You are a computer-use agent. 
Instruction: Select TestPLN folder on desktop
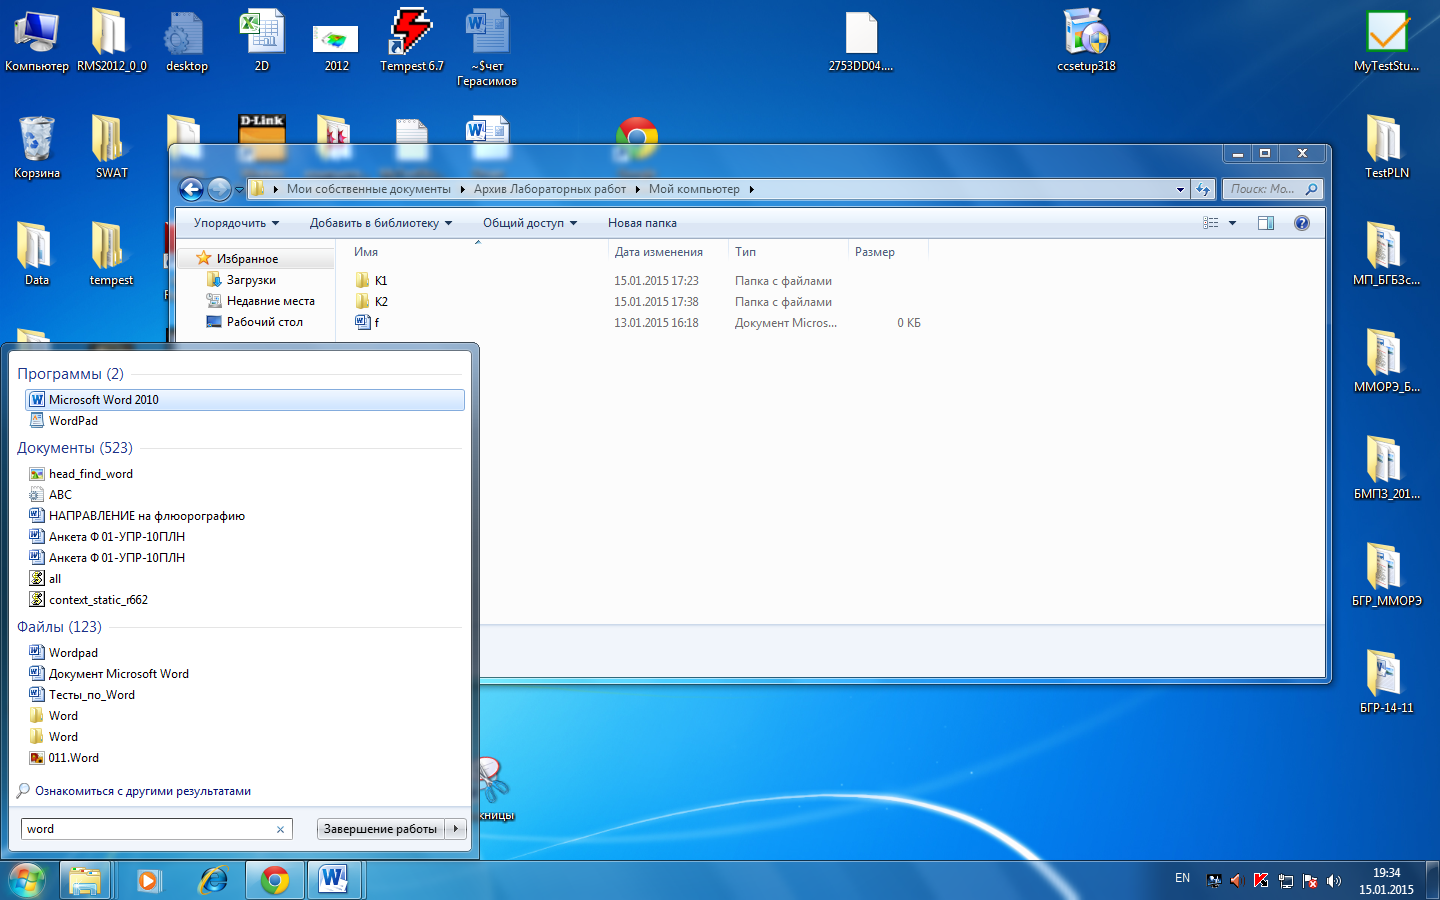1386,148
